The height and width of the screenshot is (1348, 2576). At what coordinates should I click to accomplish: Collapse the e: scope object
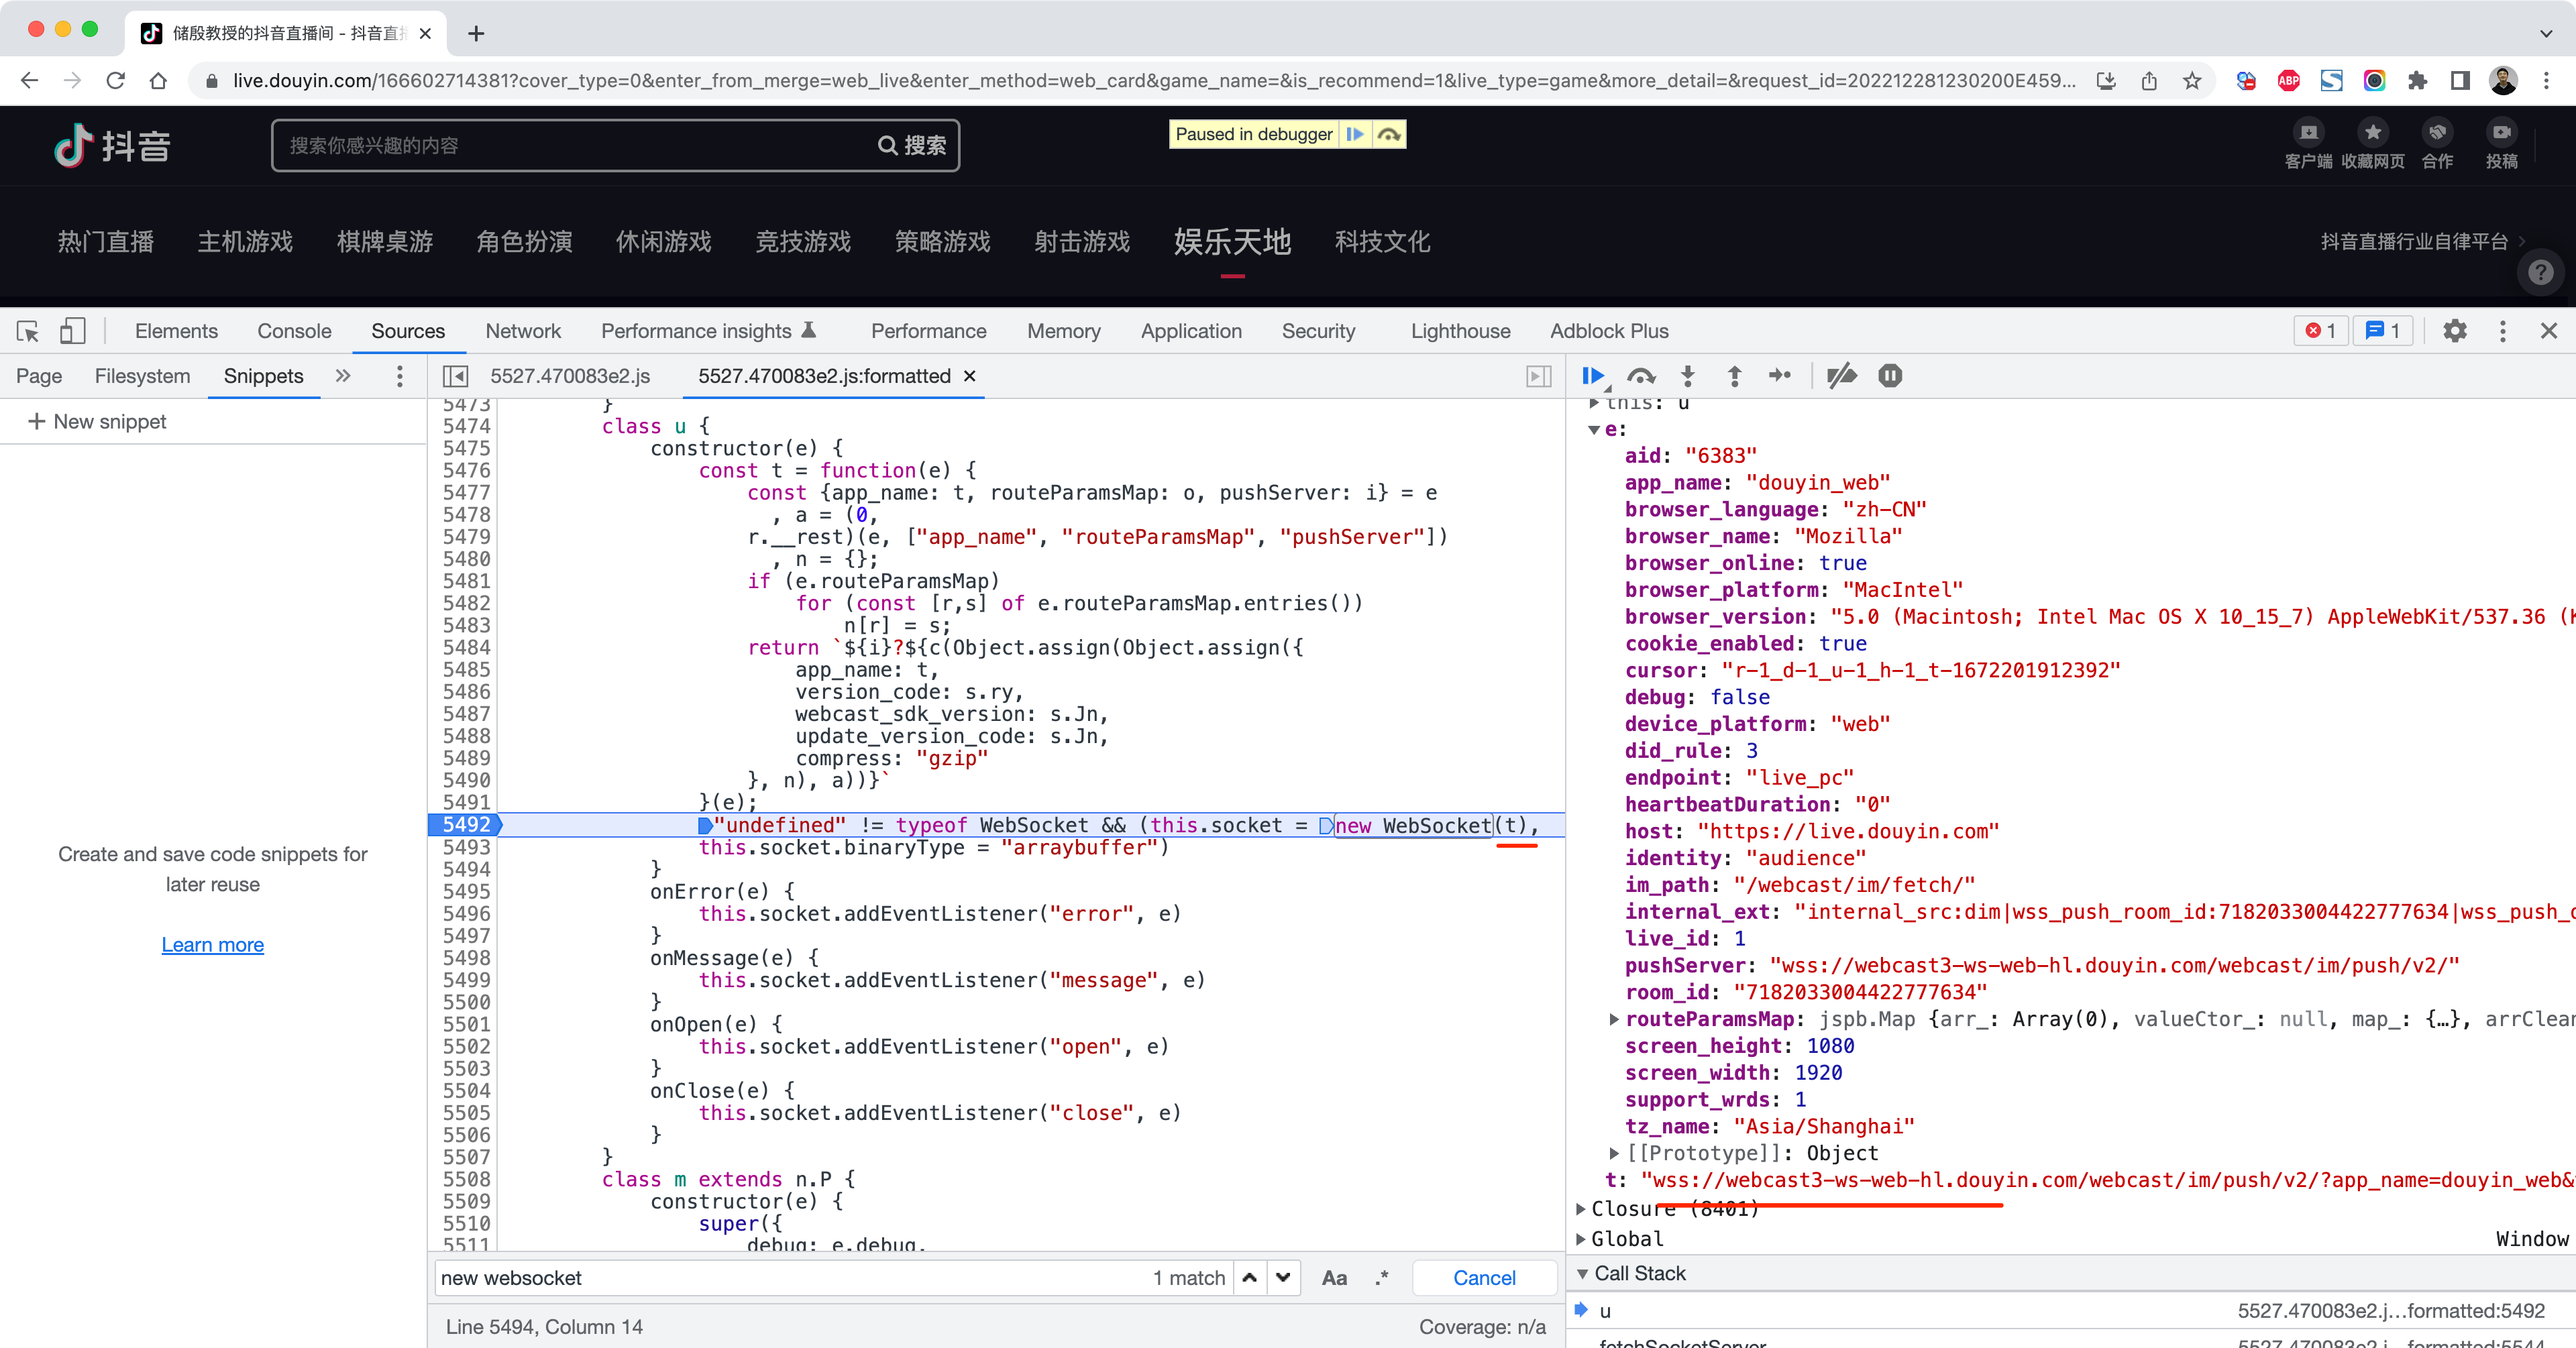pyautogui.click(x=1594, y=430)
